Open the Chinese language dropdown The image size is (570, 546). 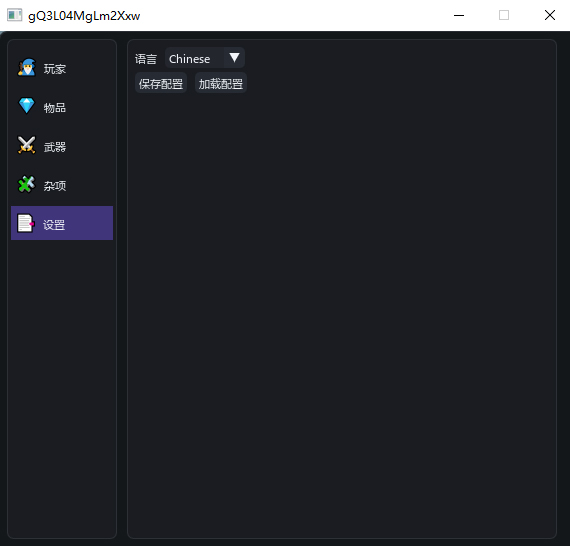(205, 58)
